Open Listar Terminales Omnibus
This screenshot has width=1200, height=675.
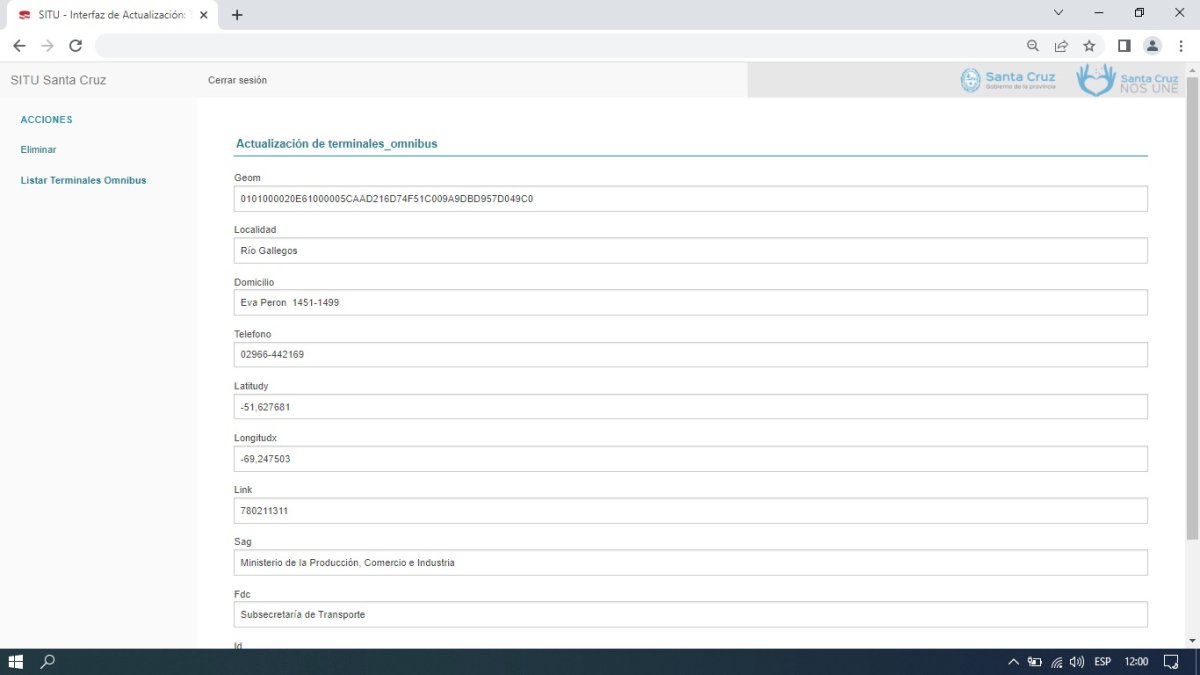point(83,181)
